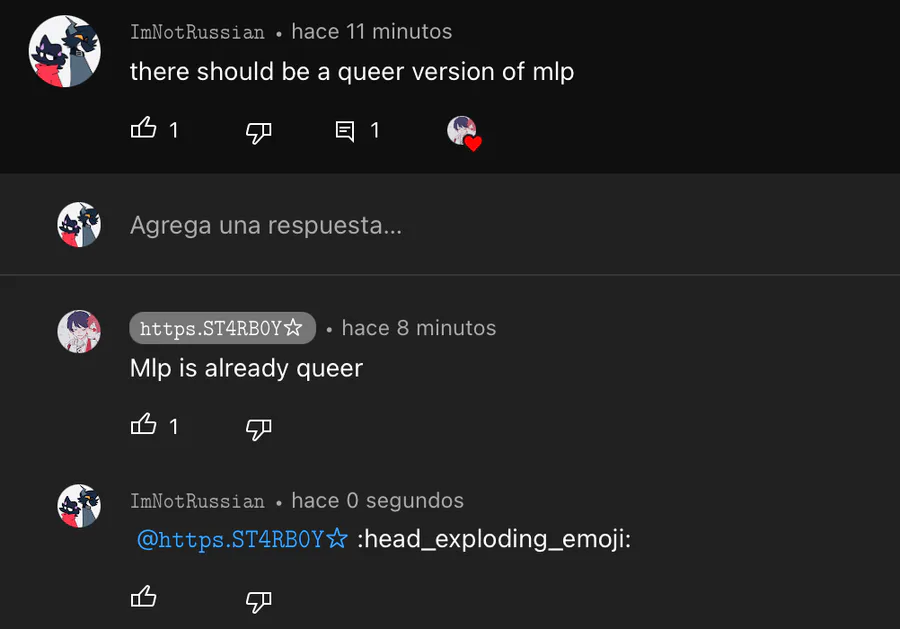Click the creator heart badge on top comment
This screenshot has width=900, height=629.
point(464,133)
